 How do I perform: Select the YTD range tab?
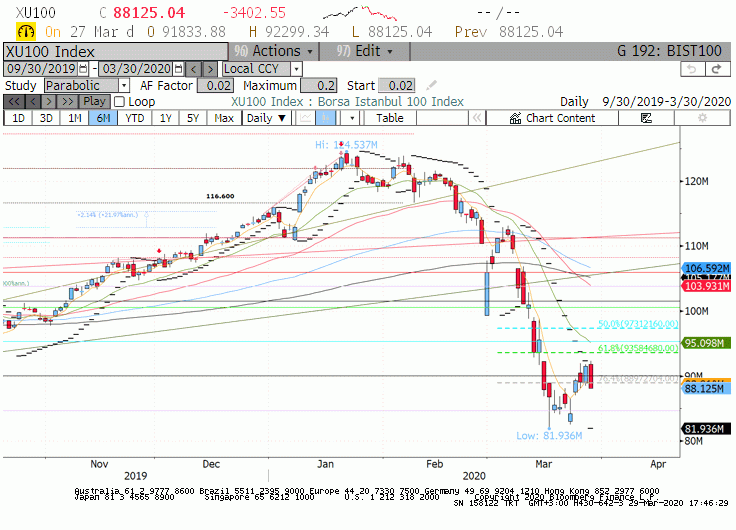135,118
